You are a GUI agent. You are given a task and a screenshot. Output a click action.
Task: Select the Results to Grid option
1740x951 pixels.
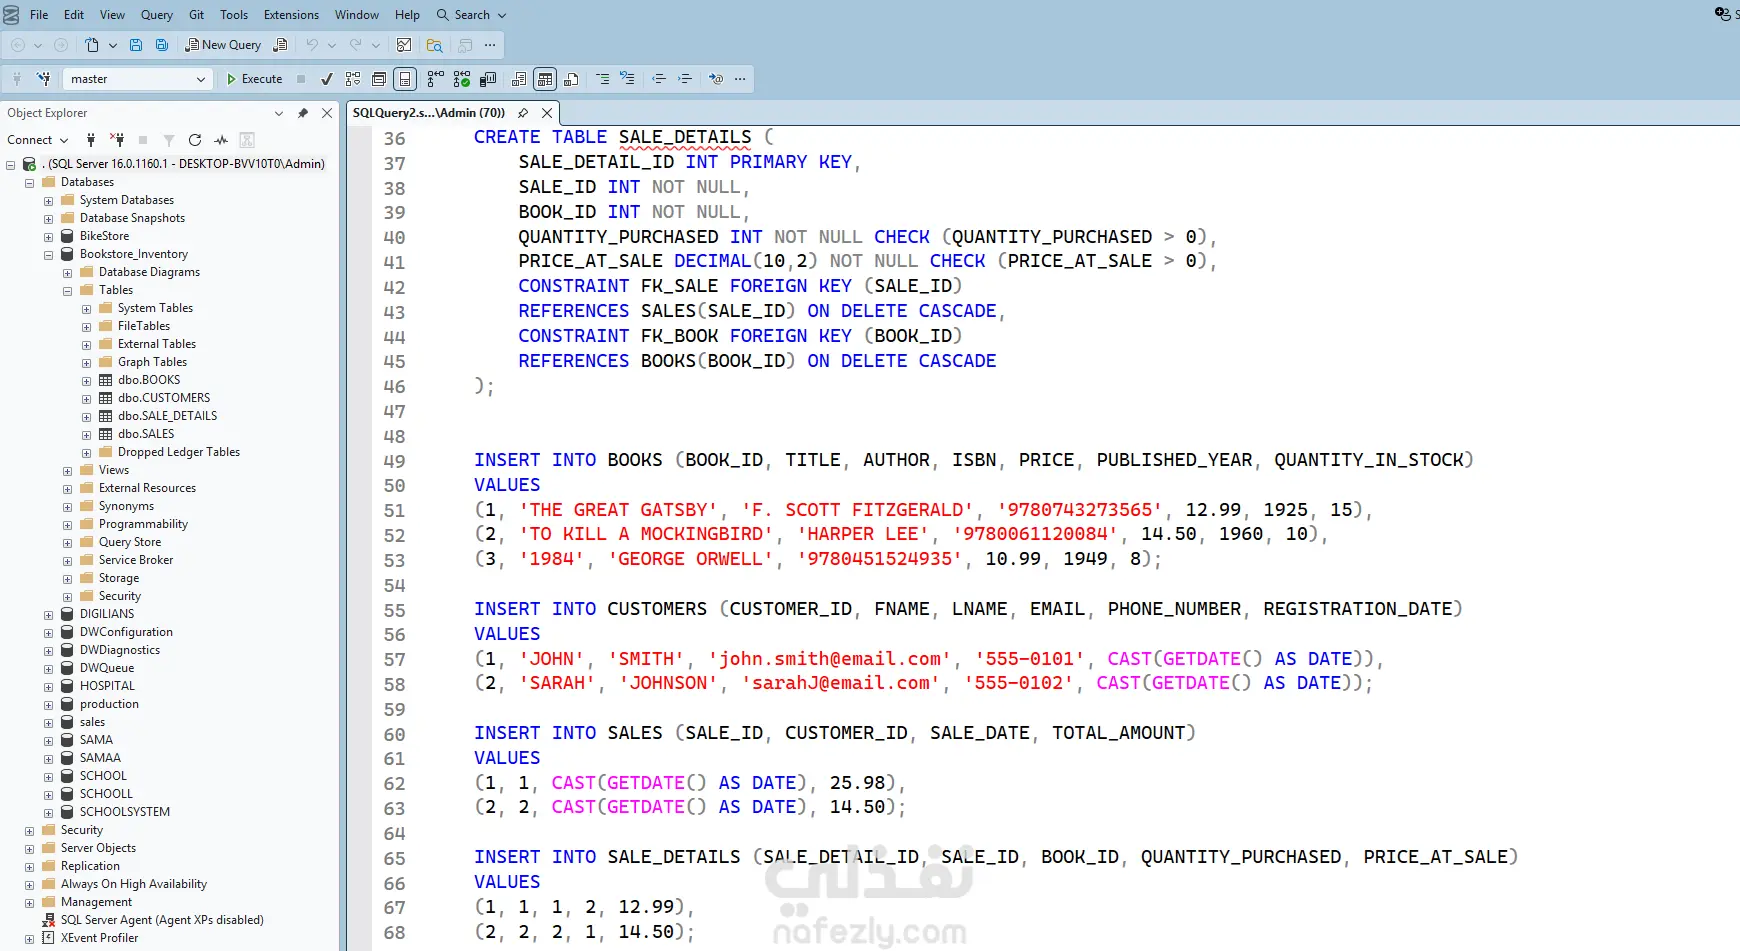pyautogui.click(x=545, y=79)
